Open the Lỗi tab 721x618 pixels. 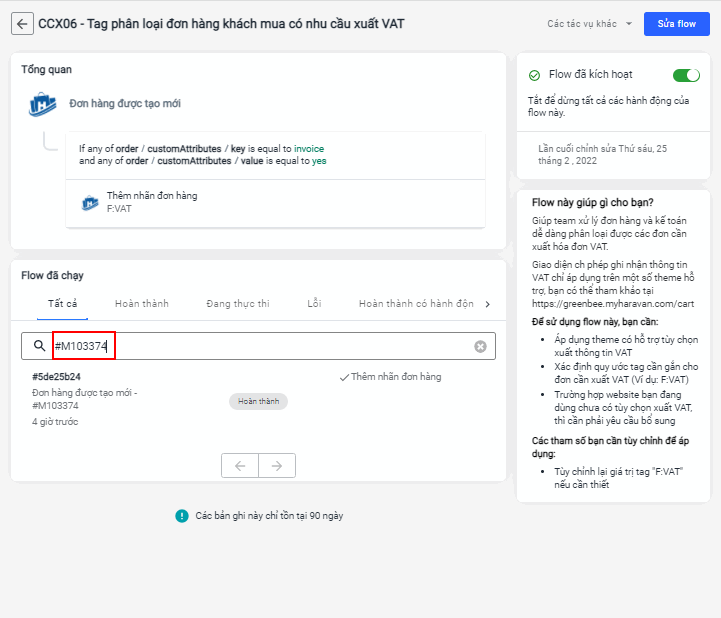[x=314, y=304]
